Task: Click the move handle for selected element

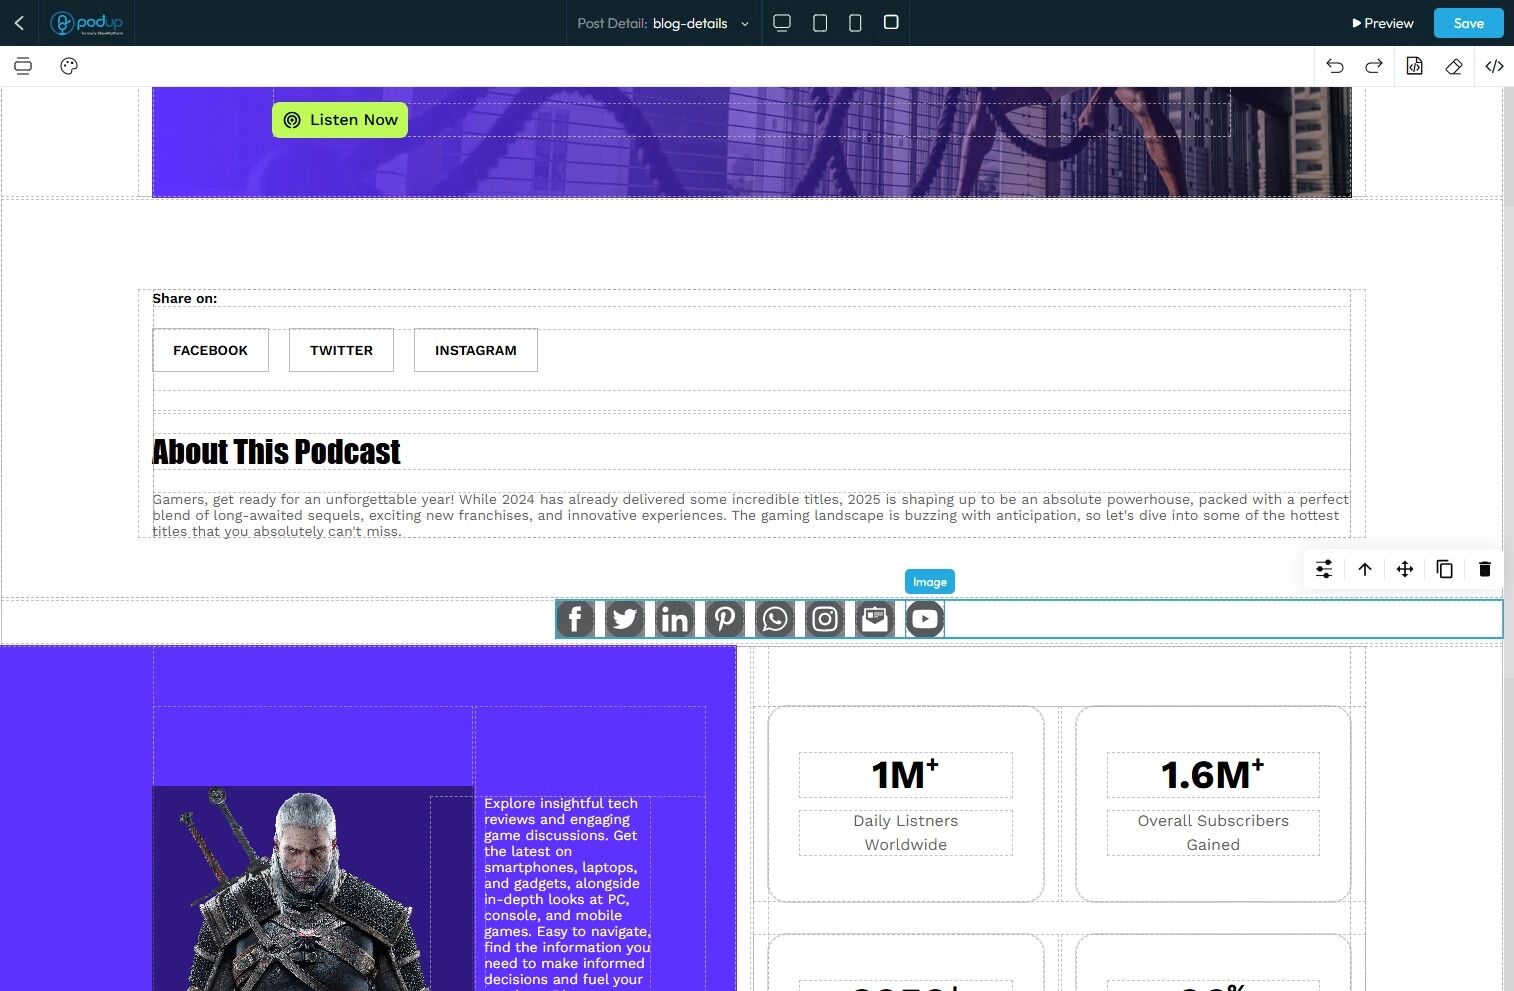Action: pyautogui.click(x=1405, y=569)
